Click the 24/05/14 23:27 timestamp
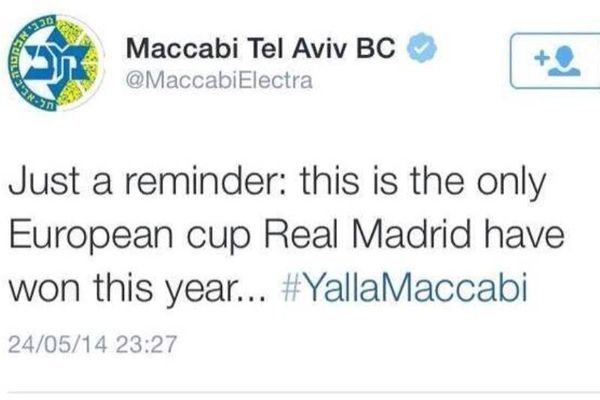Screen dimensions: 600x400 click(92, 344)
